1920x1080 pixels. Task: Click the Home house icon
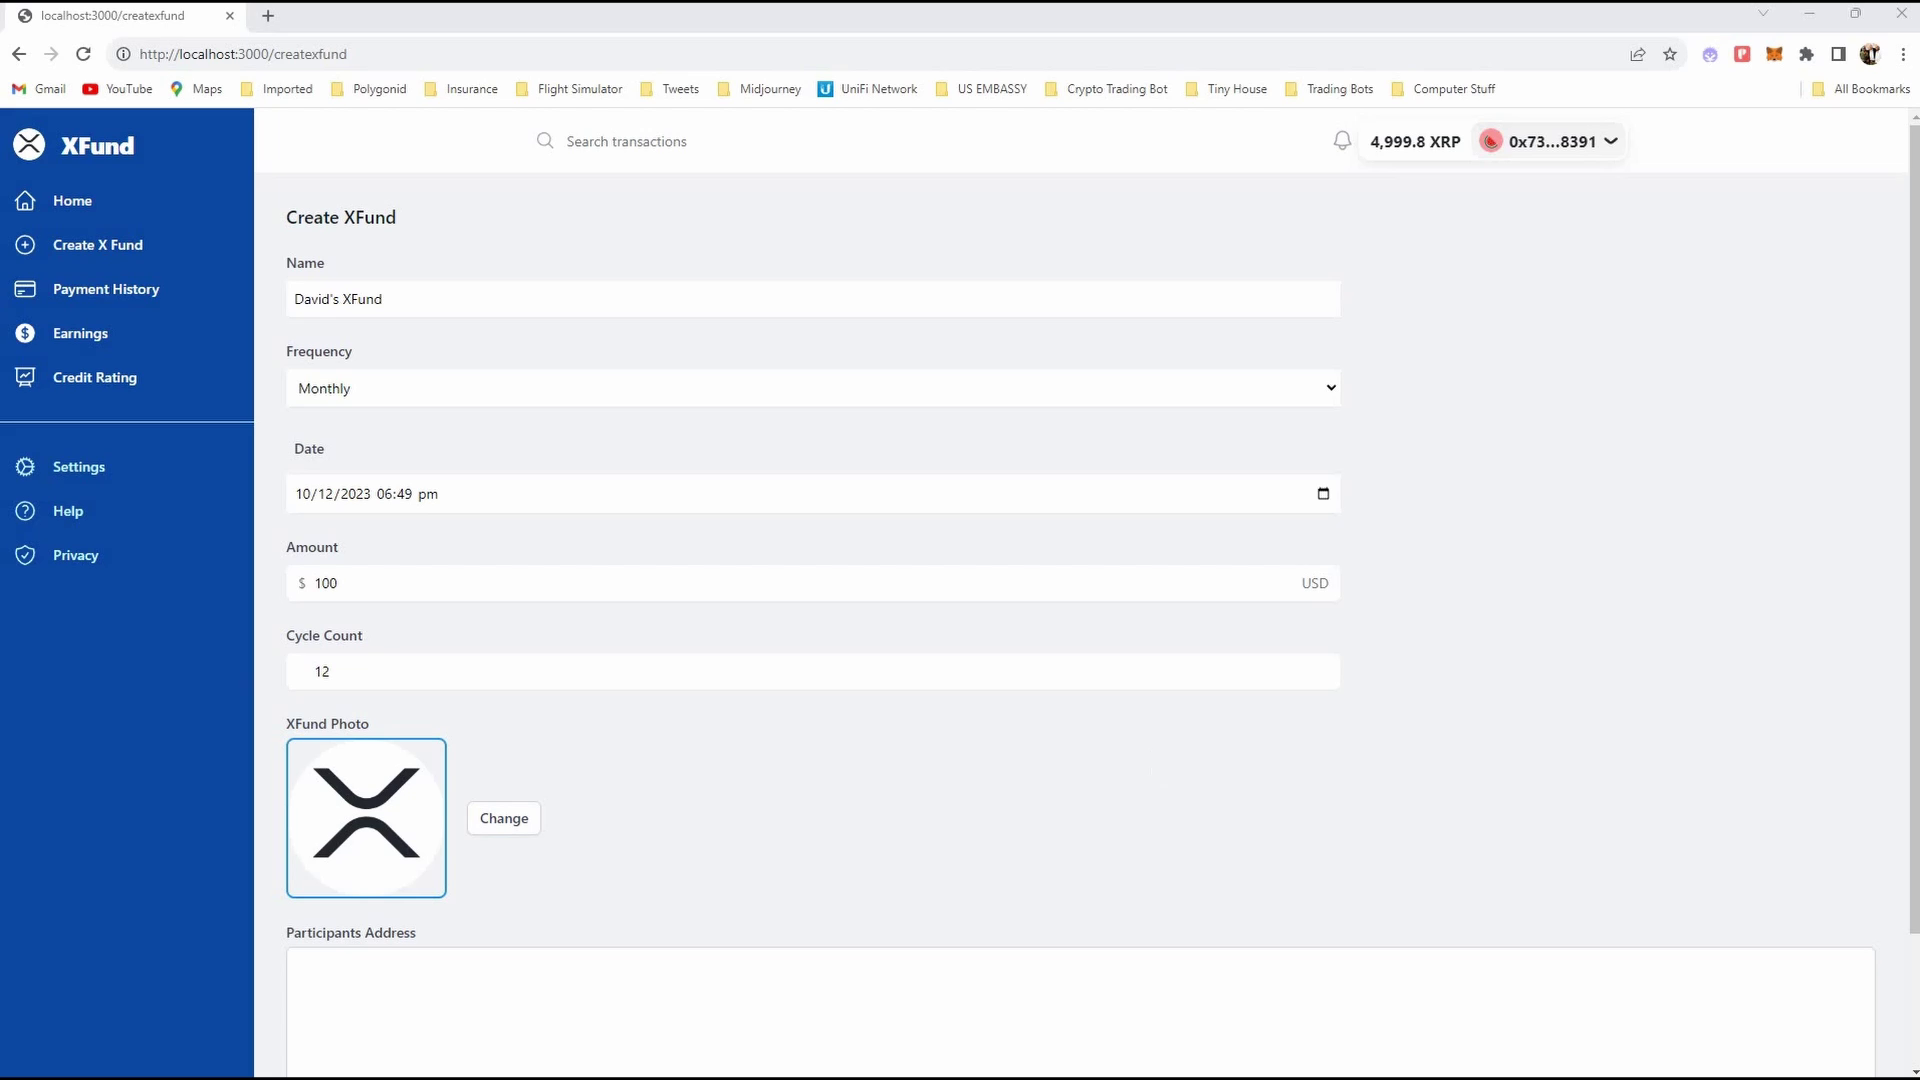[26, 201]
